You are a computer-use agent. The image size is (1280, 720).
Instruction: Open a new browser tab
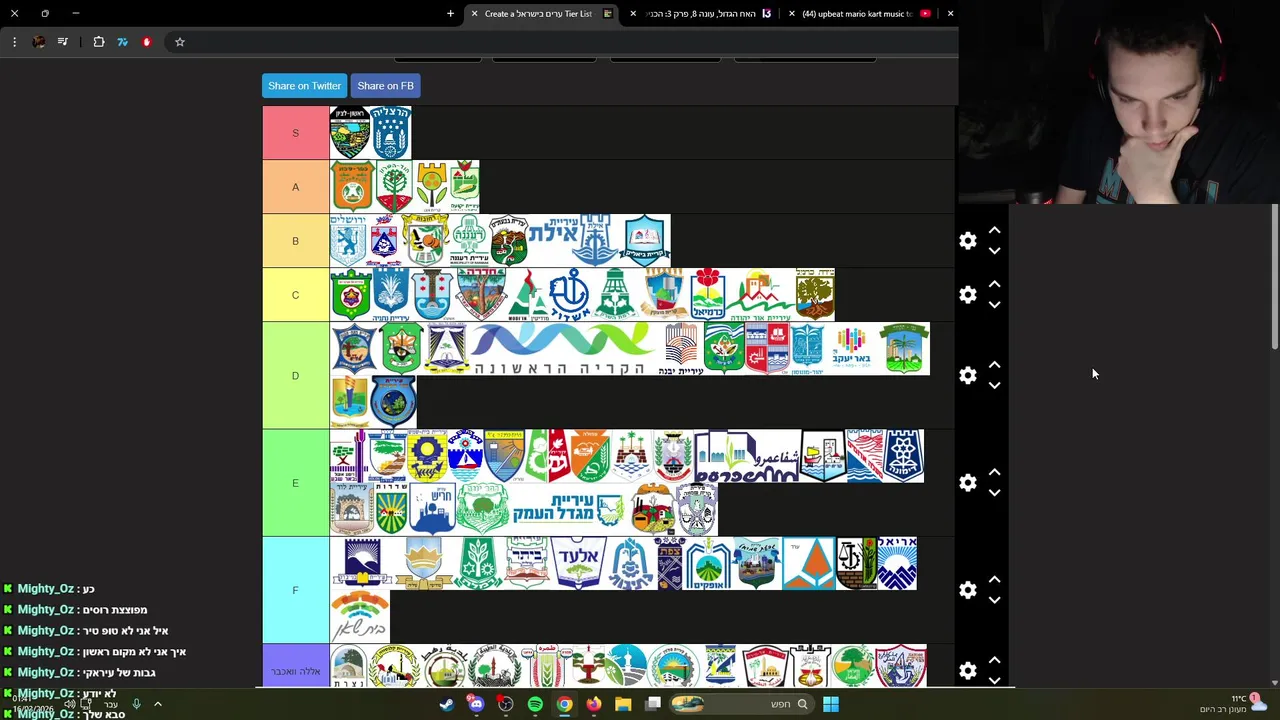[x=450, y=14]
